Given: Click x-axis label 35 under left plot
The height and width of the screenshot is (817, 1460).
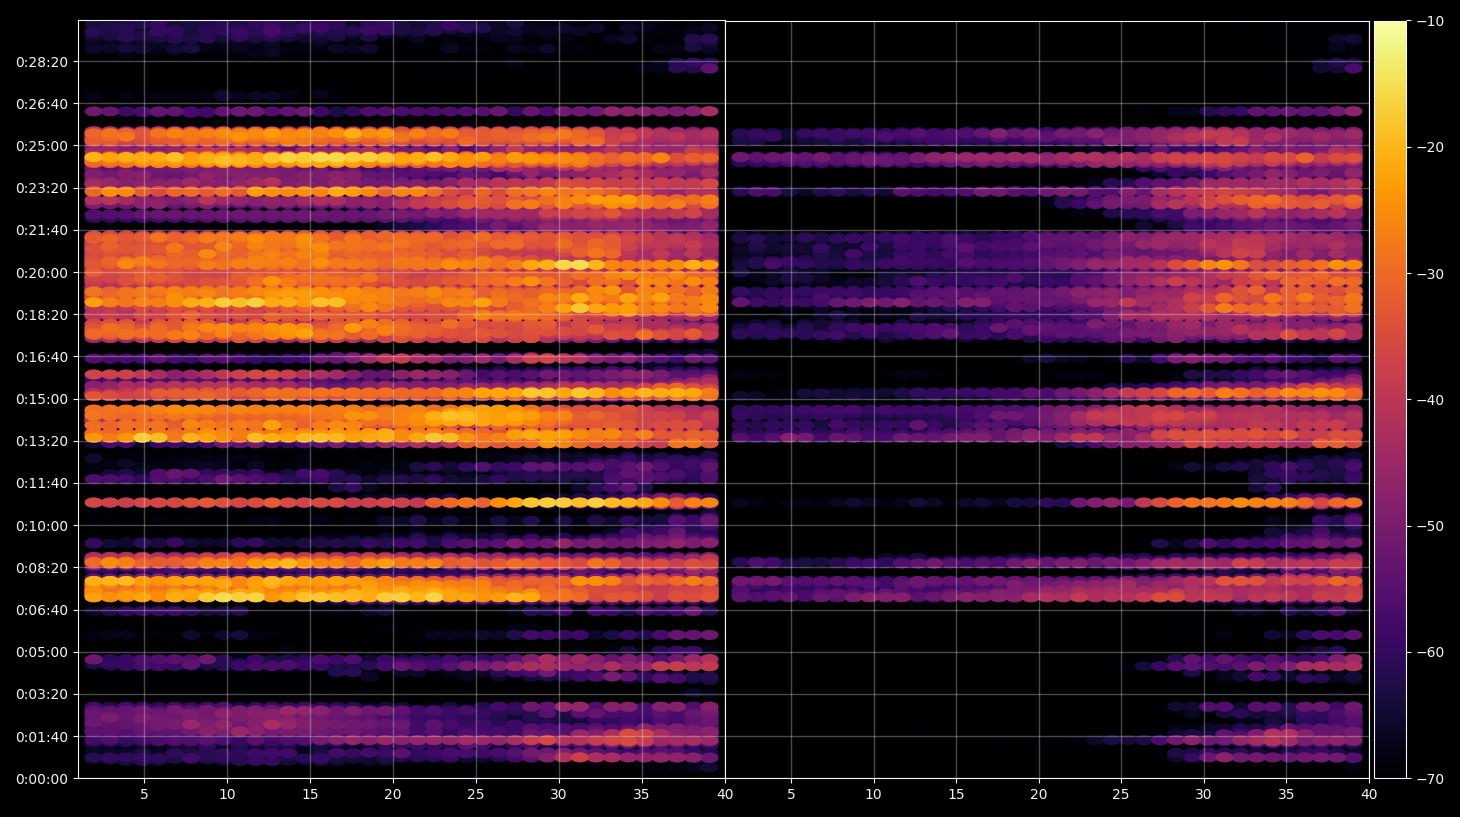Looking at the screenshot, I should [x=641, y=795].
